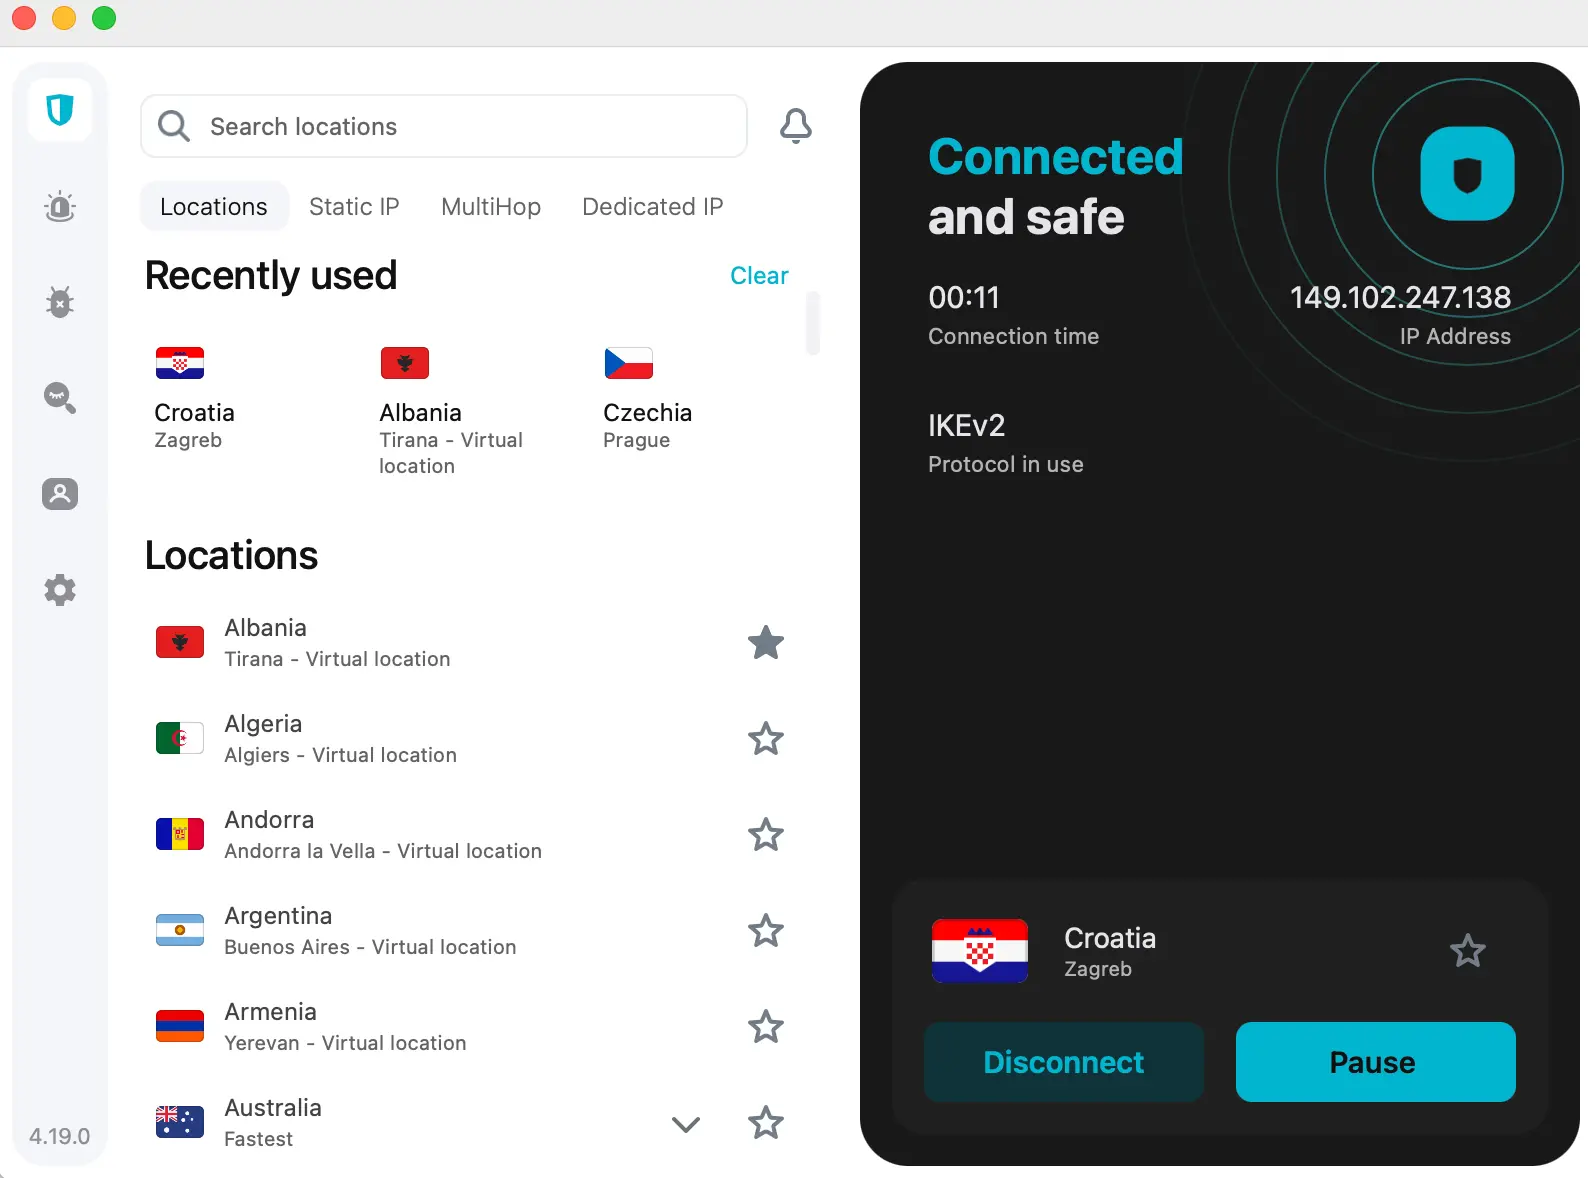Open the VPN shield sidebar icon

[60, 109]
